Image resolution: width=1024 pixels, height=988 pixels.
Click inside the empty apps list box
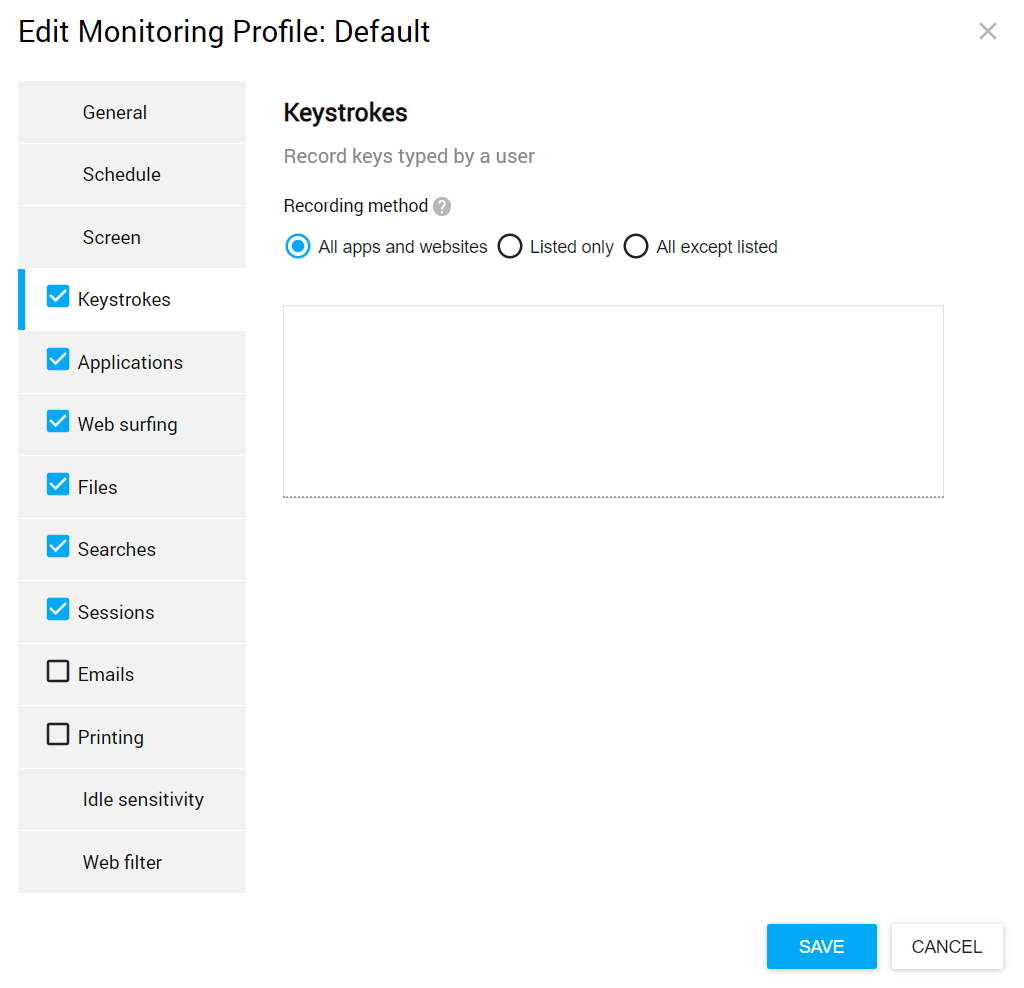click(613, 400)
